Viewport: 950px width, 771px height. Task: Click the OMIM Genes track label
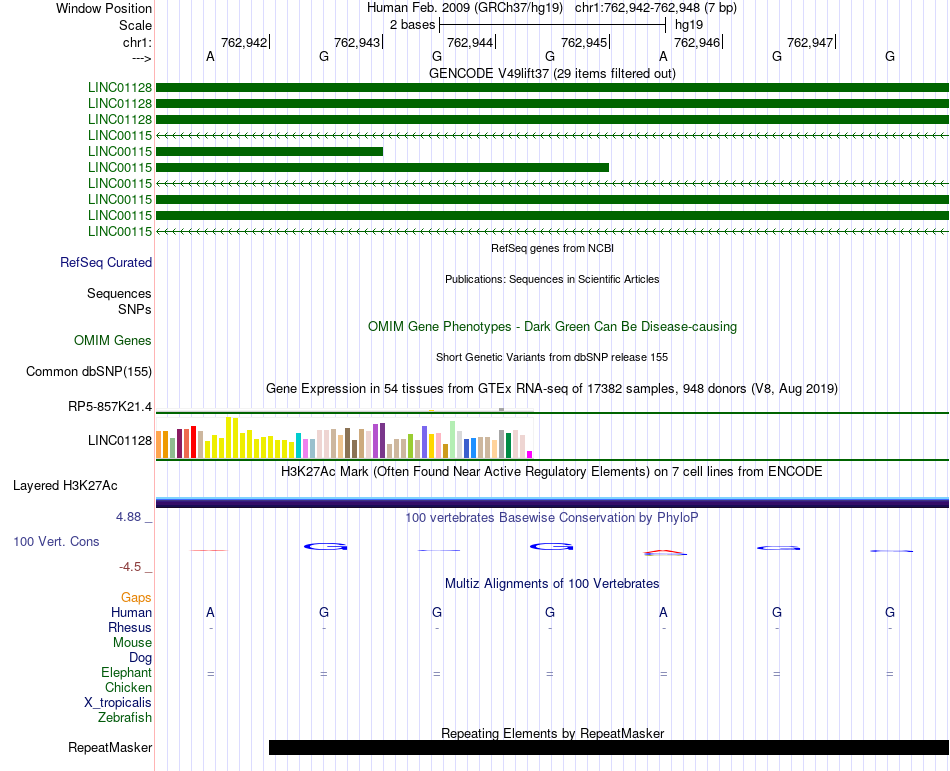click(113, 340)
